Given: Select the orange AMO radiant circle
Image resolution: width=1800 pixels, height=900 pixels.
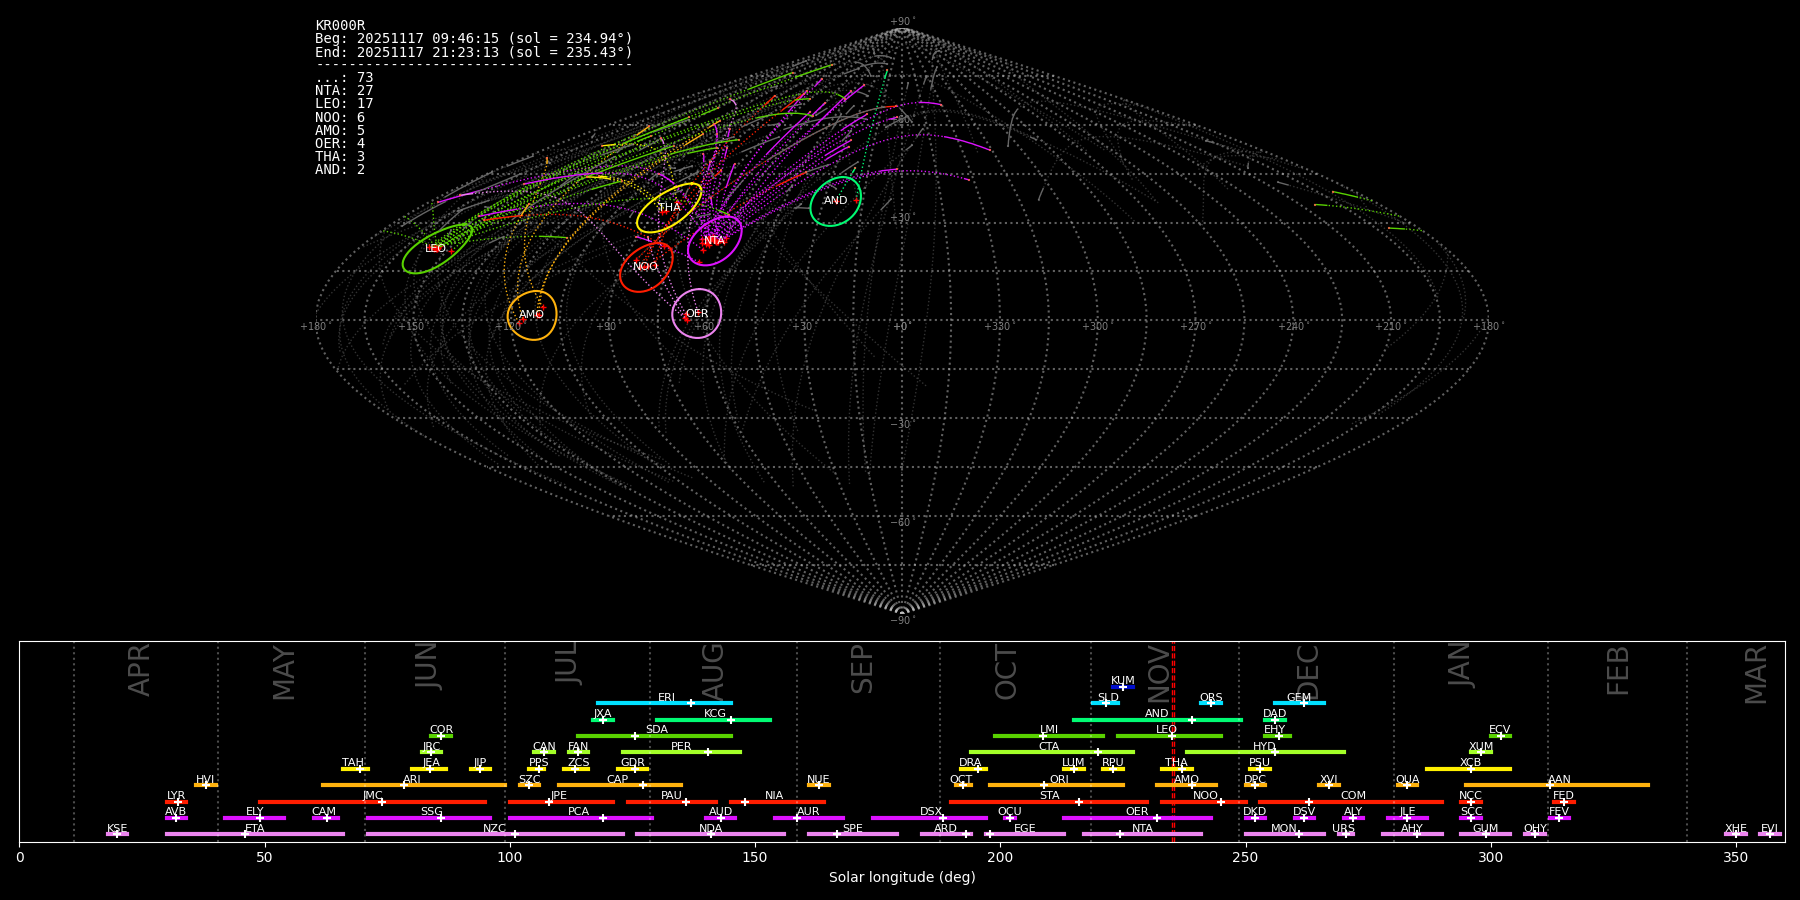Looking at the screenshot, I should [532, 315].
